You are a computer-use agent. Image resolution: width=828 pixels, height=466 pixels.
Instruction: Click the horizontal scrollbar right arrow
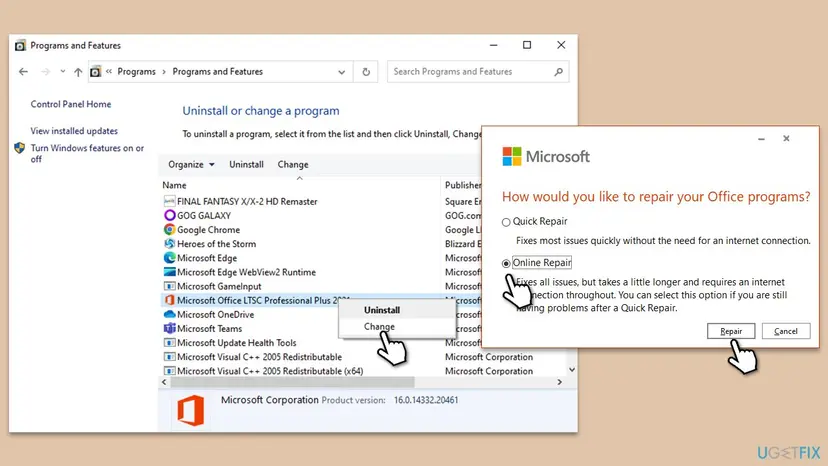(559, 382)
